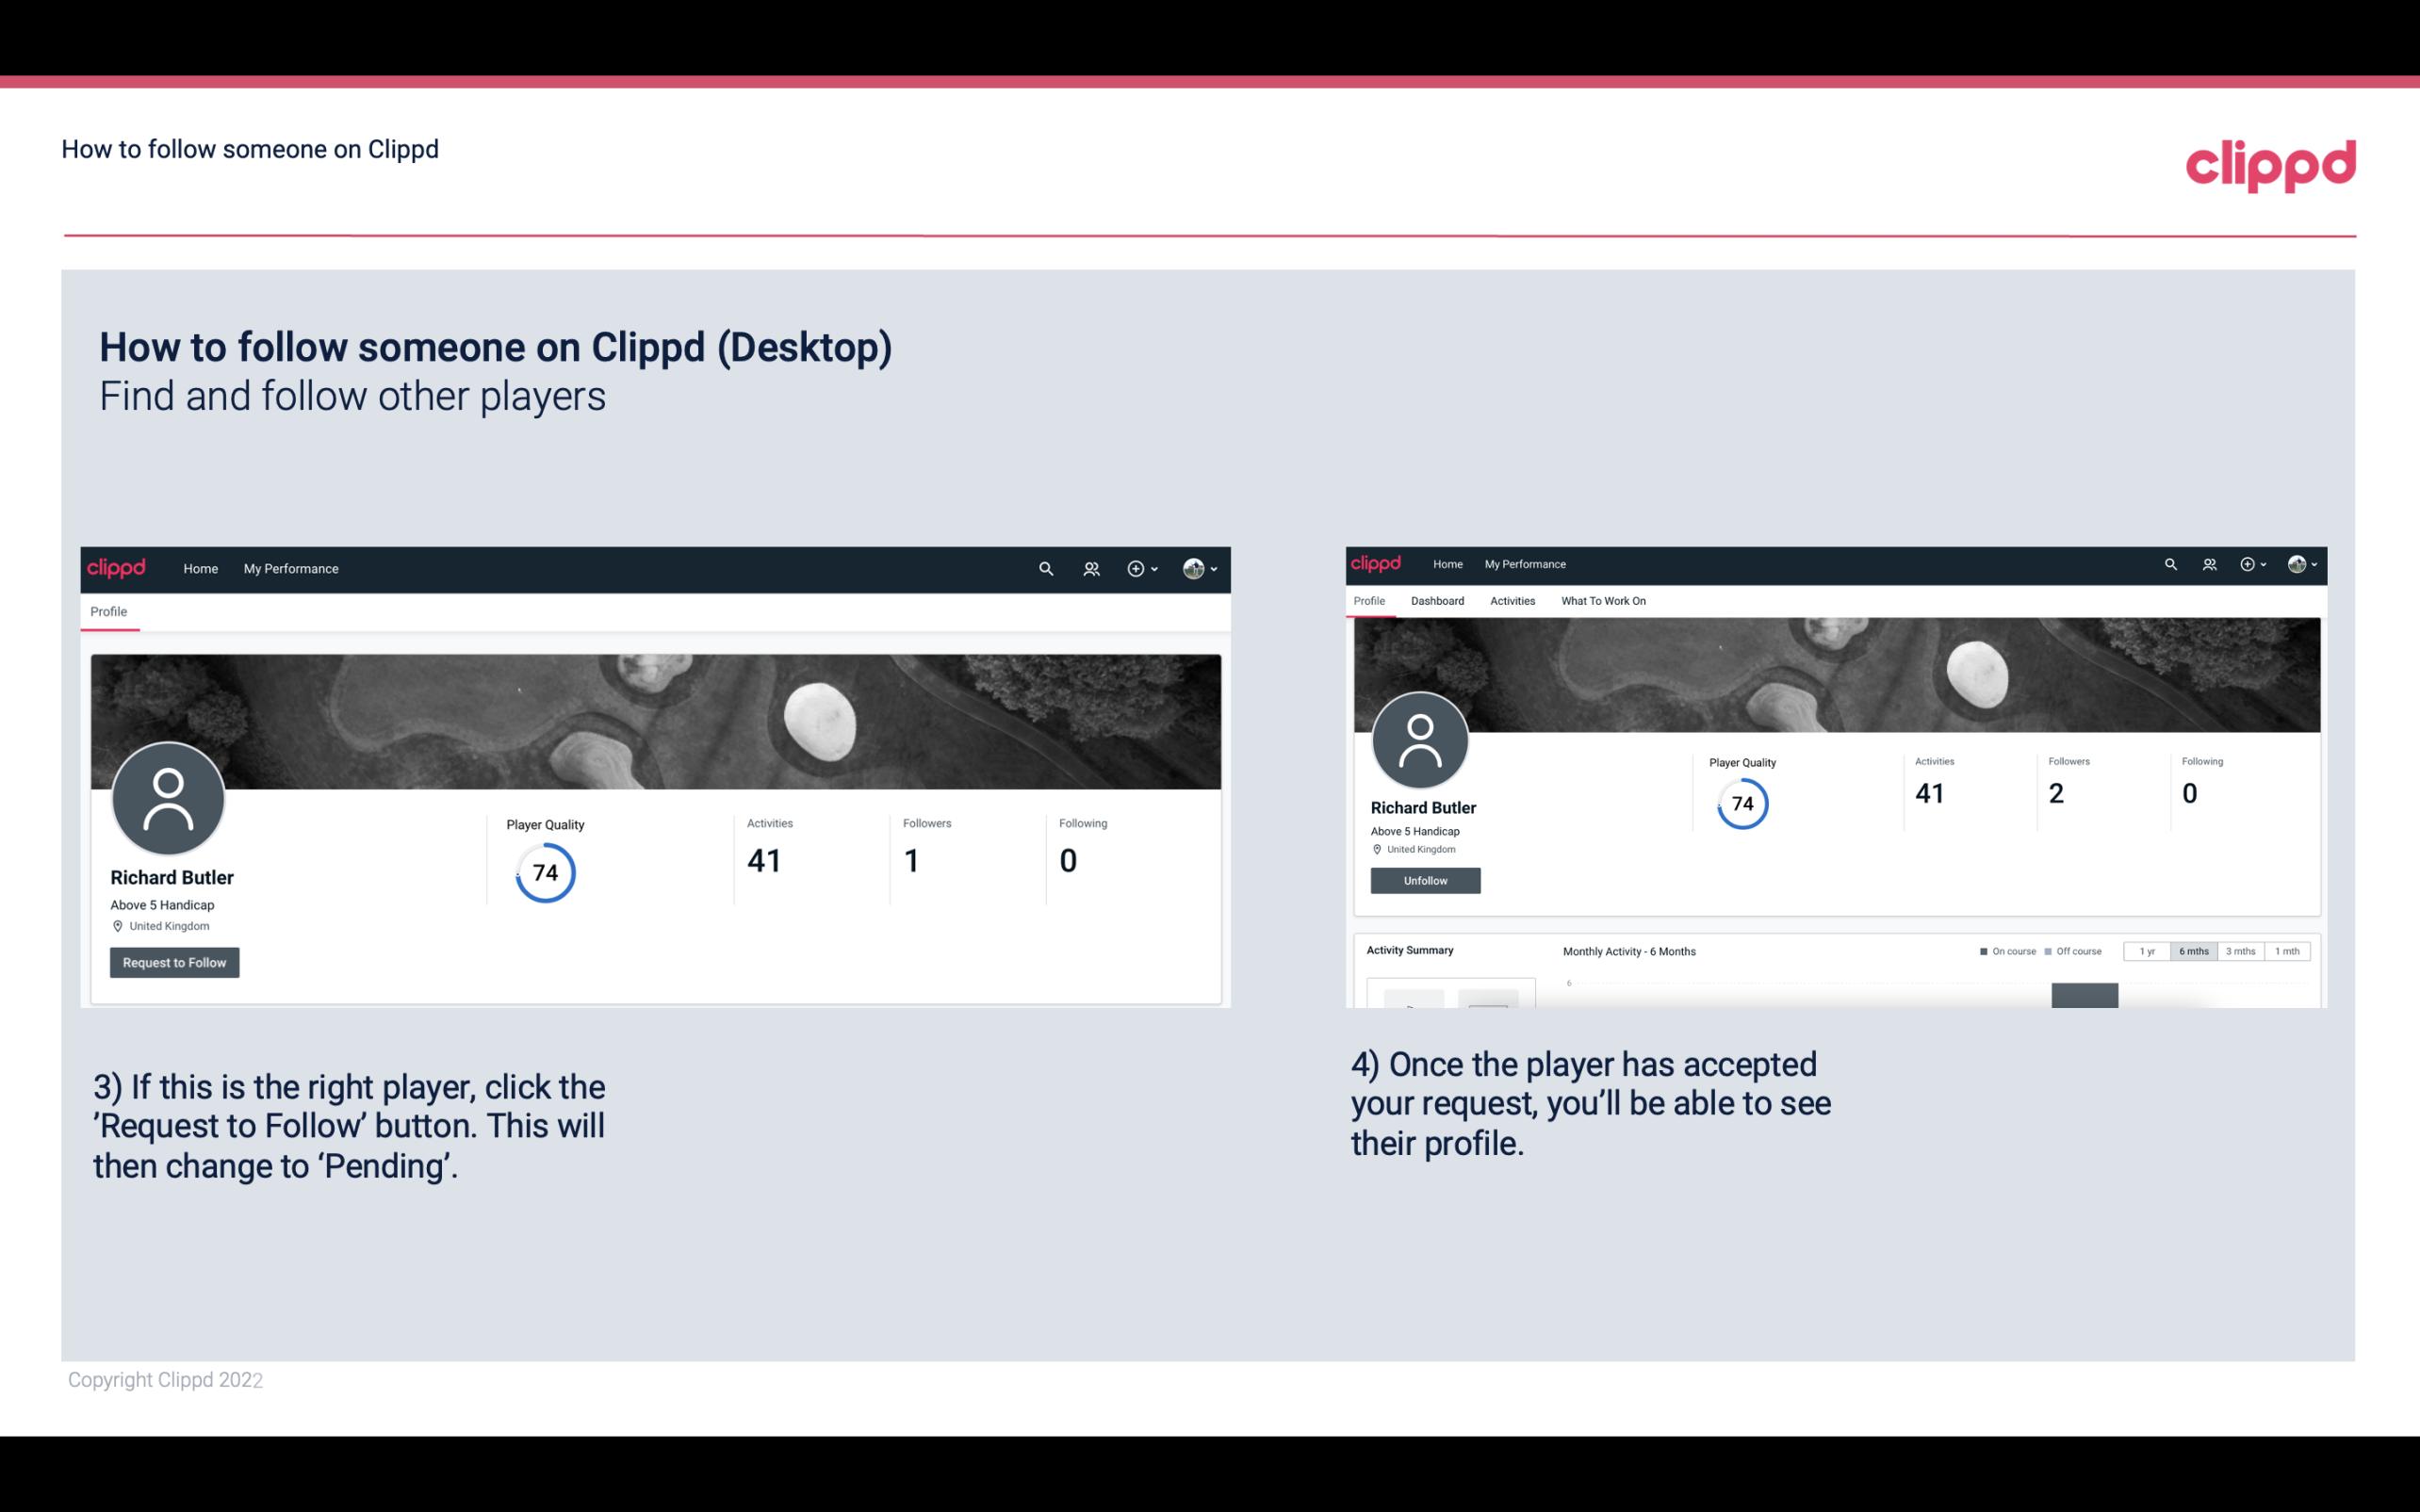Click the 'Request to Follow' button
Viewport: 2420px width, 1512px height.
click(x=174, y=962)
